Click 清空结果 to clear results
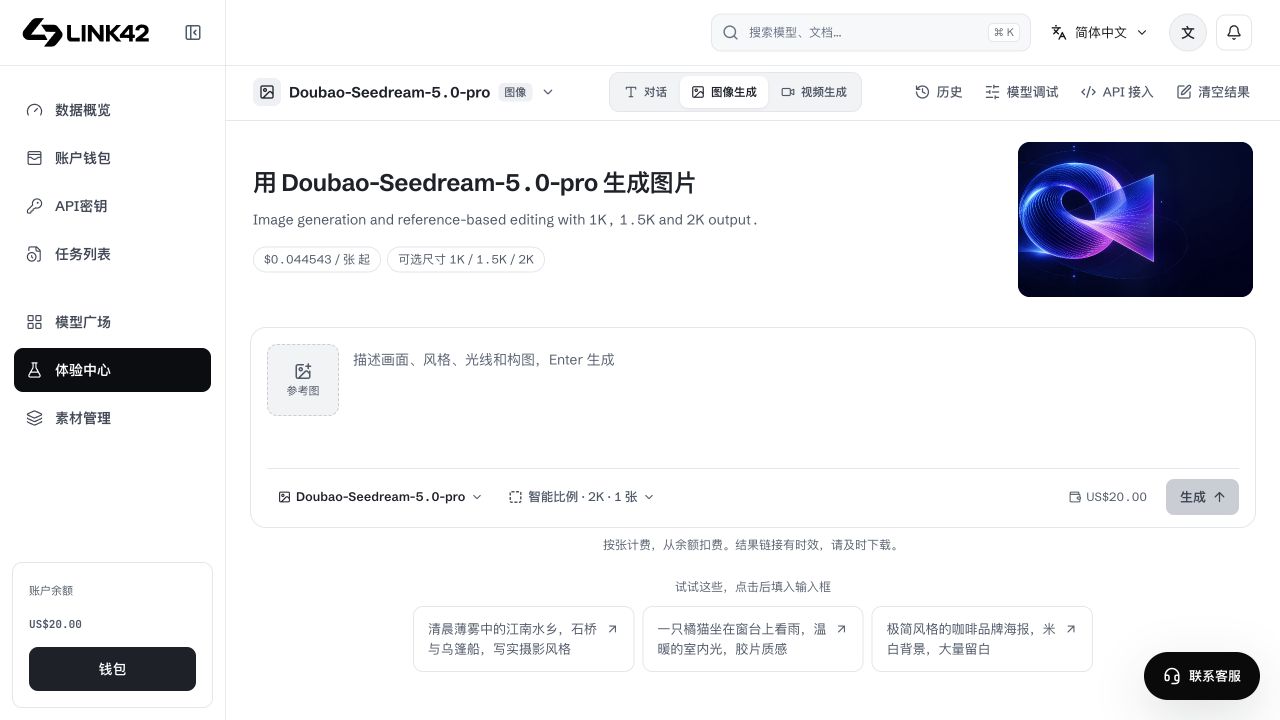This screenshot has height=720, width=1280. [1213, 92]
